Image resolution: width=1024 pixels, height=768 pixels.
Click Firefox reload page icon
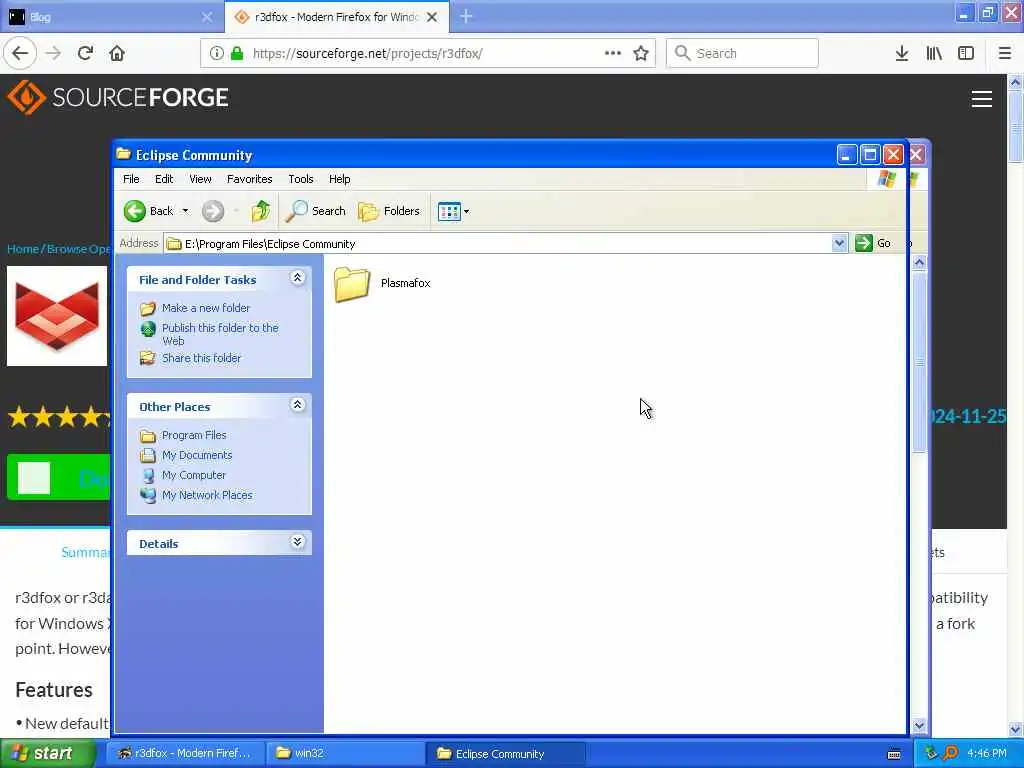coord(85,53)
